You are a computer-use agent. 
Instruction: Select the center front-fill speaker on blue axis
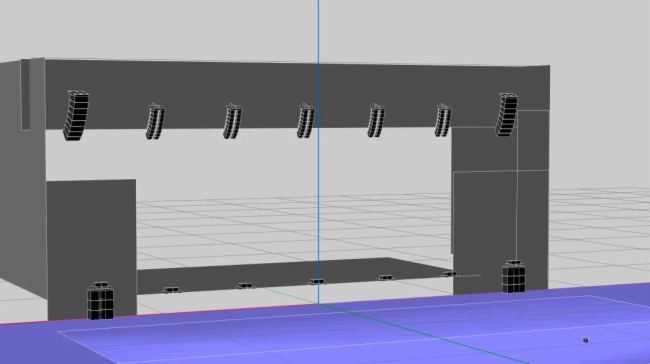click(317, 282)
